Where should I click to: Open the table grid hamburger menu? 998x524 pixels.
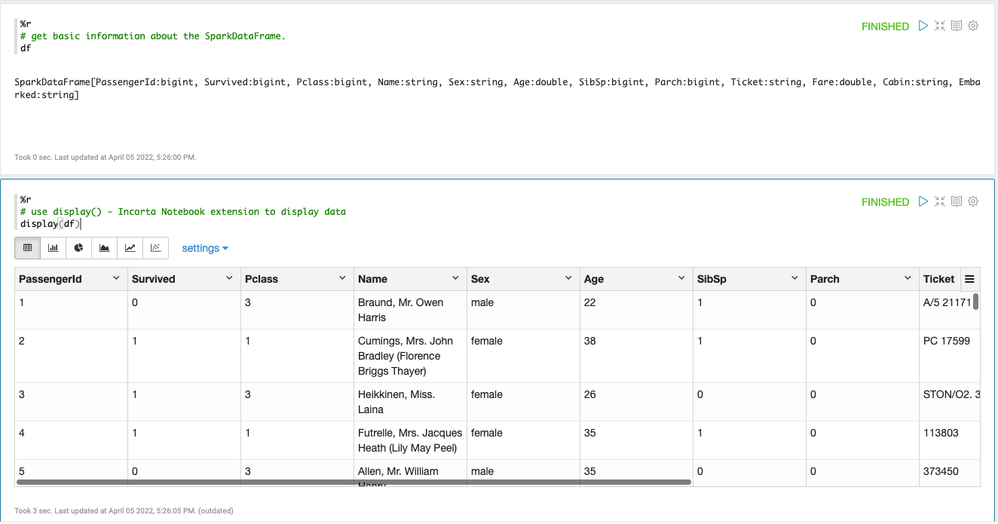pyautogui.click(x=969, y=279)
